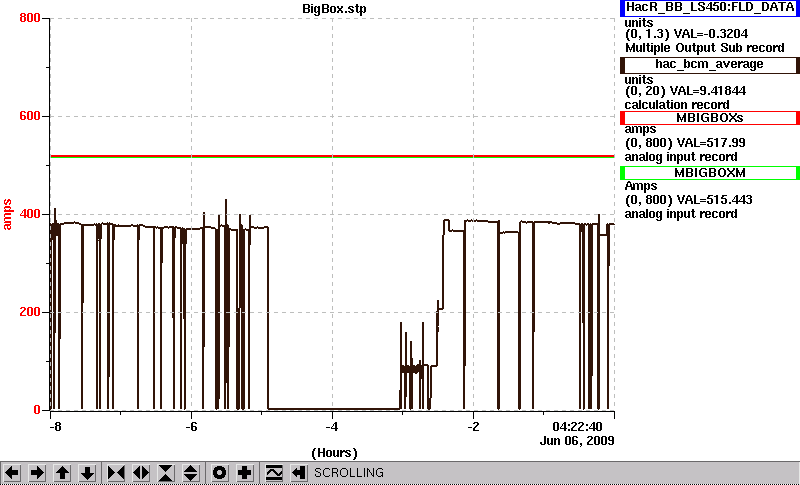Click the 200 tick on y-axis
800x485 pixels.
(30, 312)
